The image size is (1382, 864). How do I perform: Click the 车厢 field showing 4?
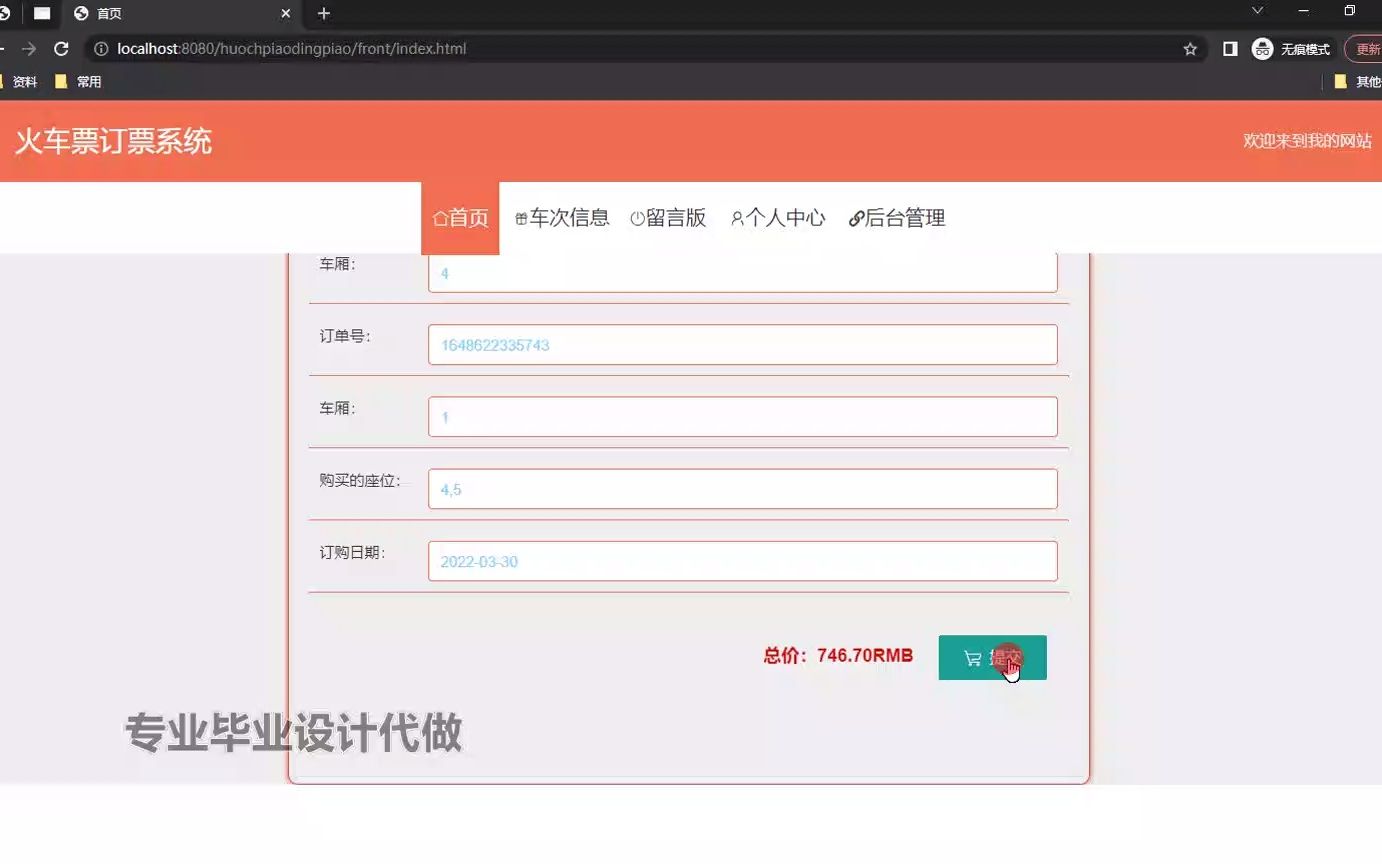point(743,273)
